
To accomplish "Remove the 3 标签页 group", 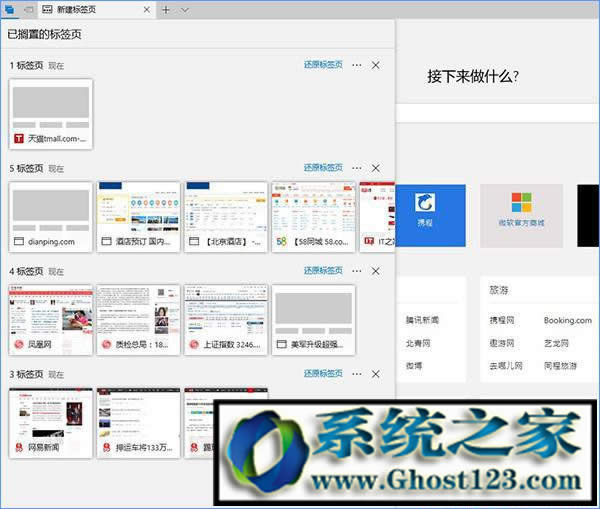I will coord(376,374).
